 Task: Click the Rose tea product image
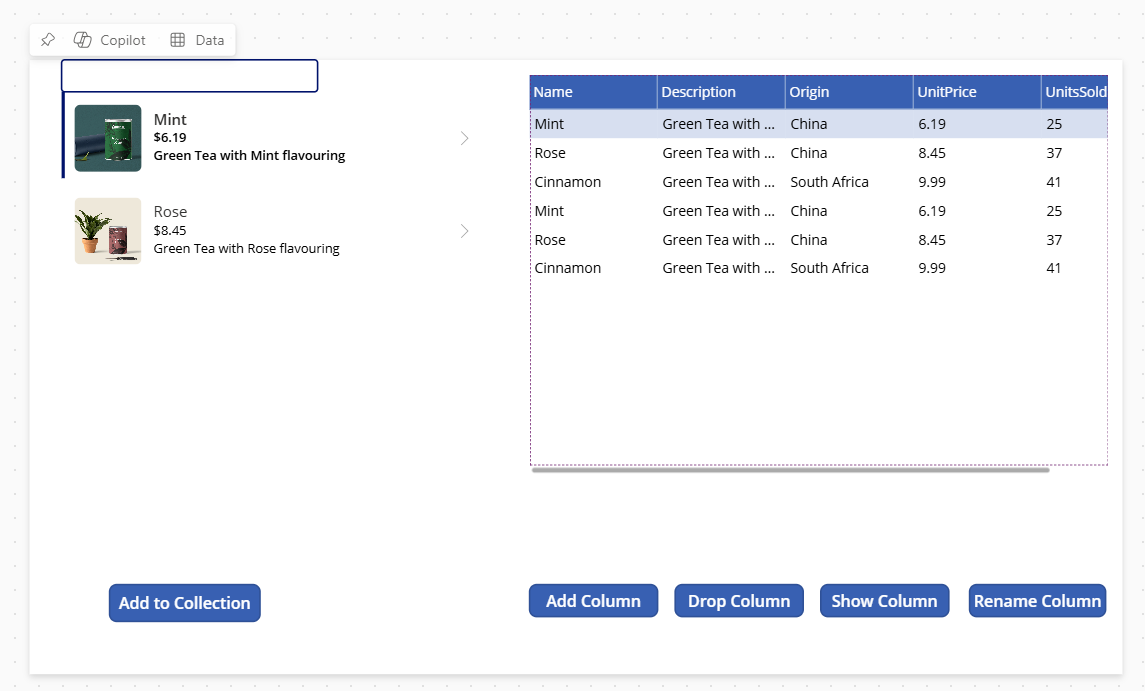click(x=108, y=231)
